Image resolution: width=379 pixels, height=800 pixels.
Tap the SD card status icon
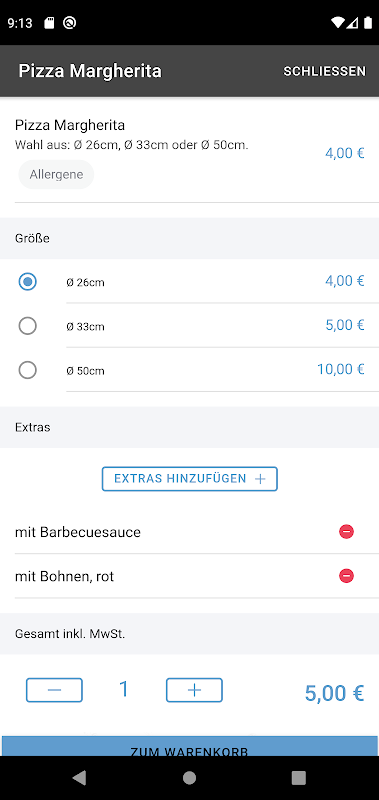[x=49, y=22]
